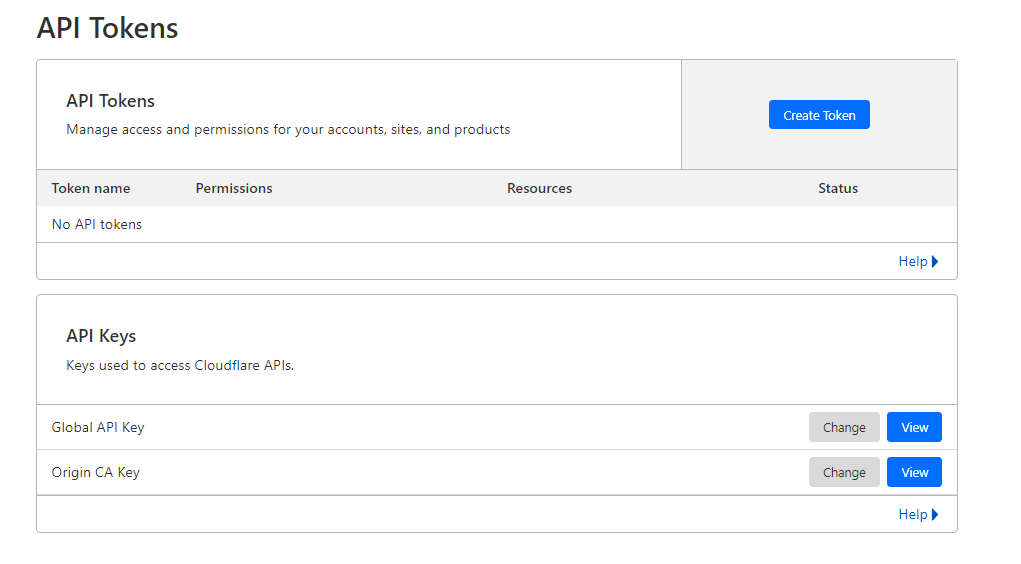Select the Status column header
Image resolution: width=1021 pixels, height=564 pixels.
tap(837, 188)
